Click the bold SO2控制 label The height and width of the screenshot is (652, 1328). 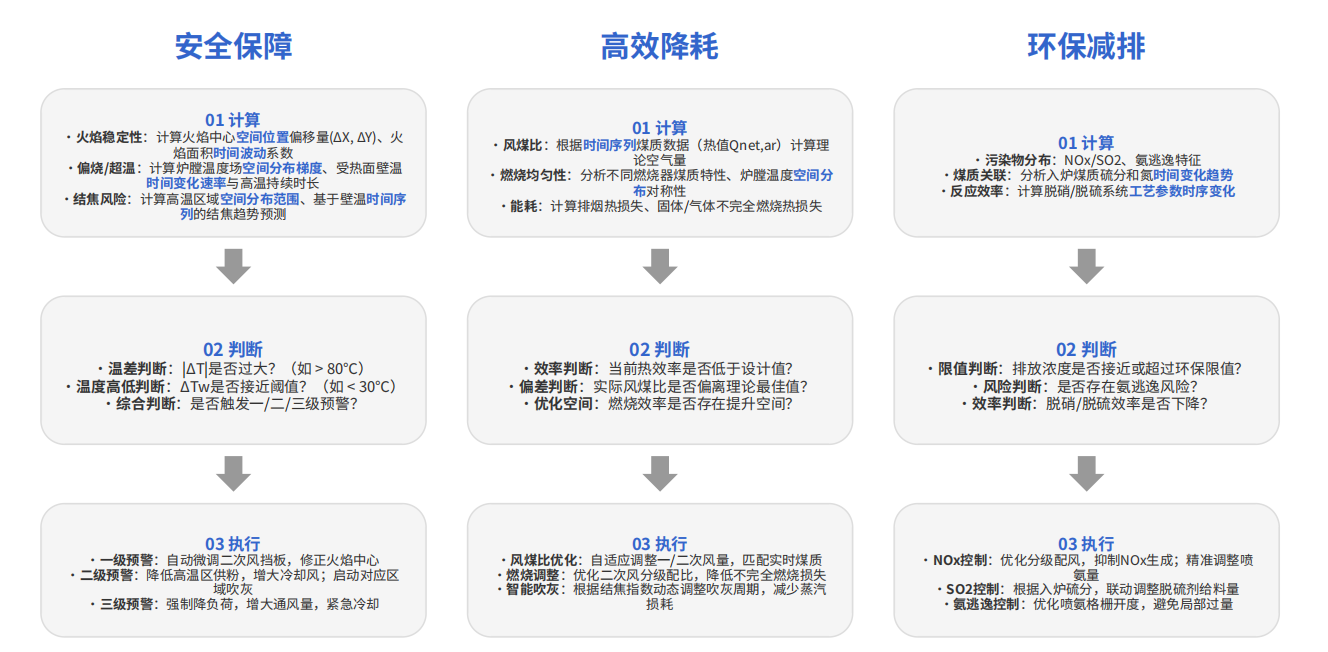pos(972,590)
